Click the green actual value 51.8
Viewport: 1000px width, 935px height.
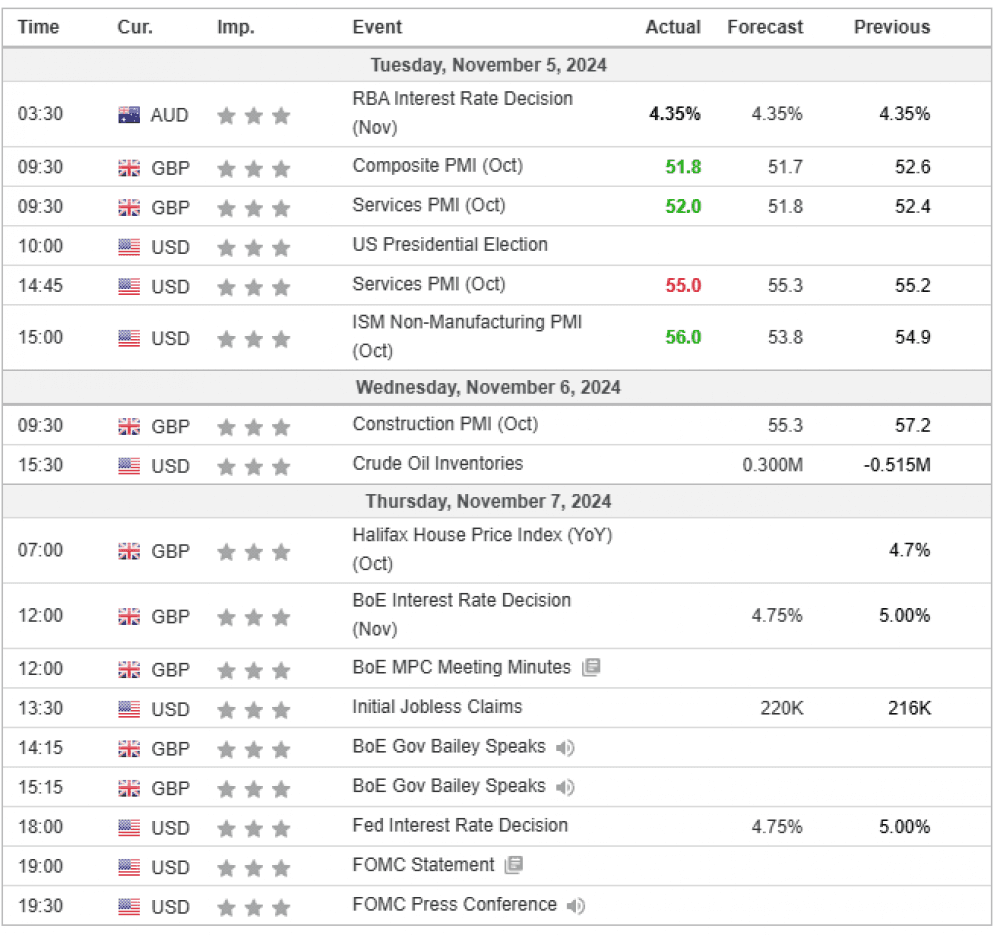coord(683,167)
